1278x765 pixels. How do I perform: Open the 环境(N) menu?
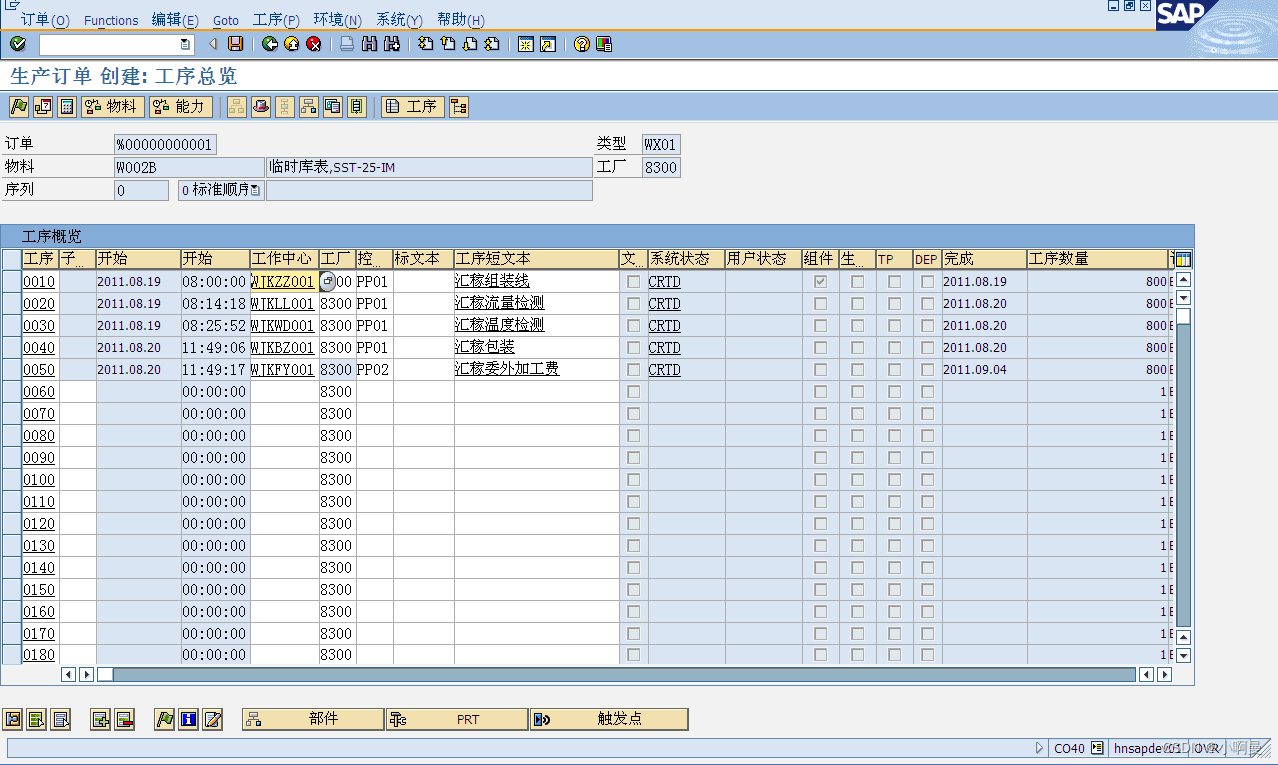[x=336, y=20]
